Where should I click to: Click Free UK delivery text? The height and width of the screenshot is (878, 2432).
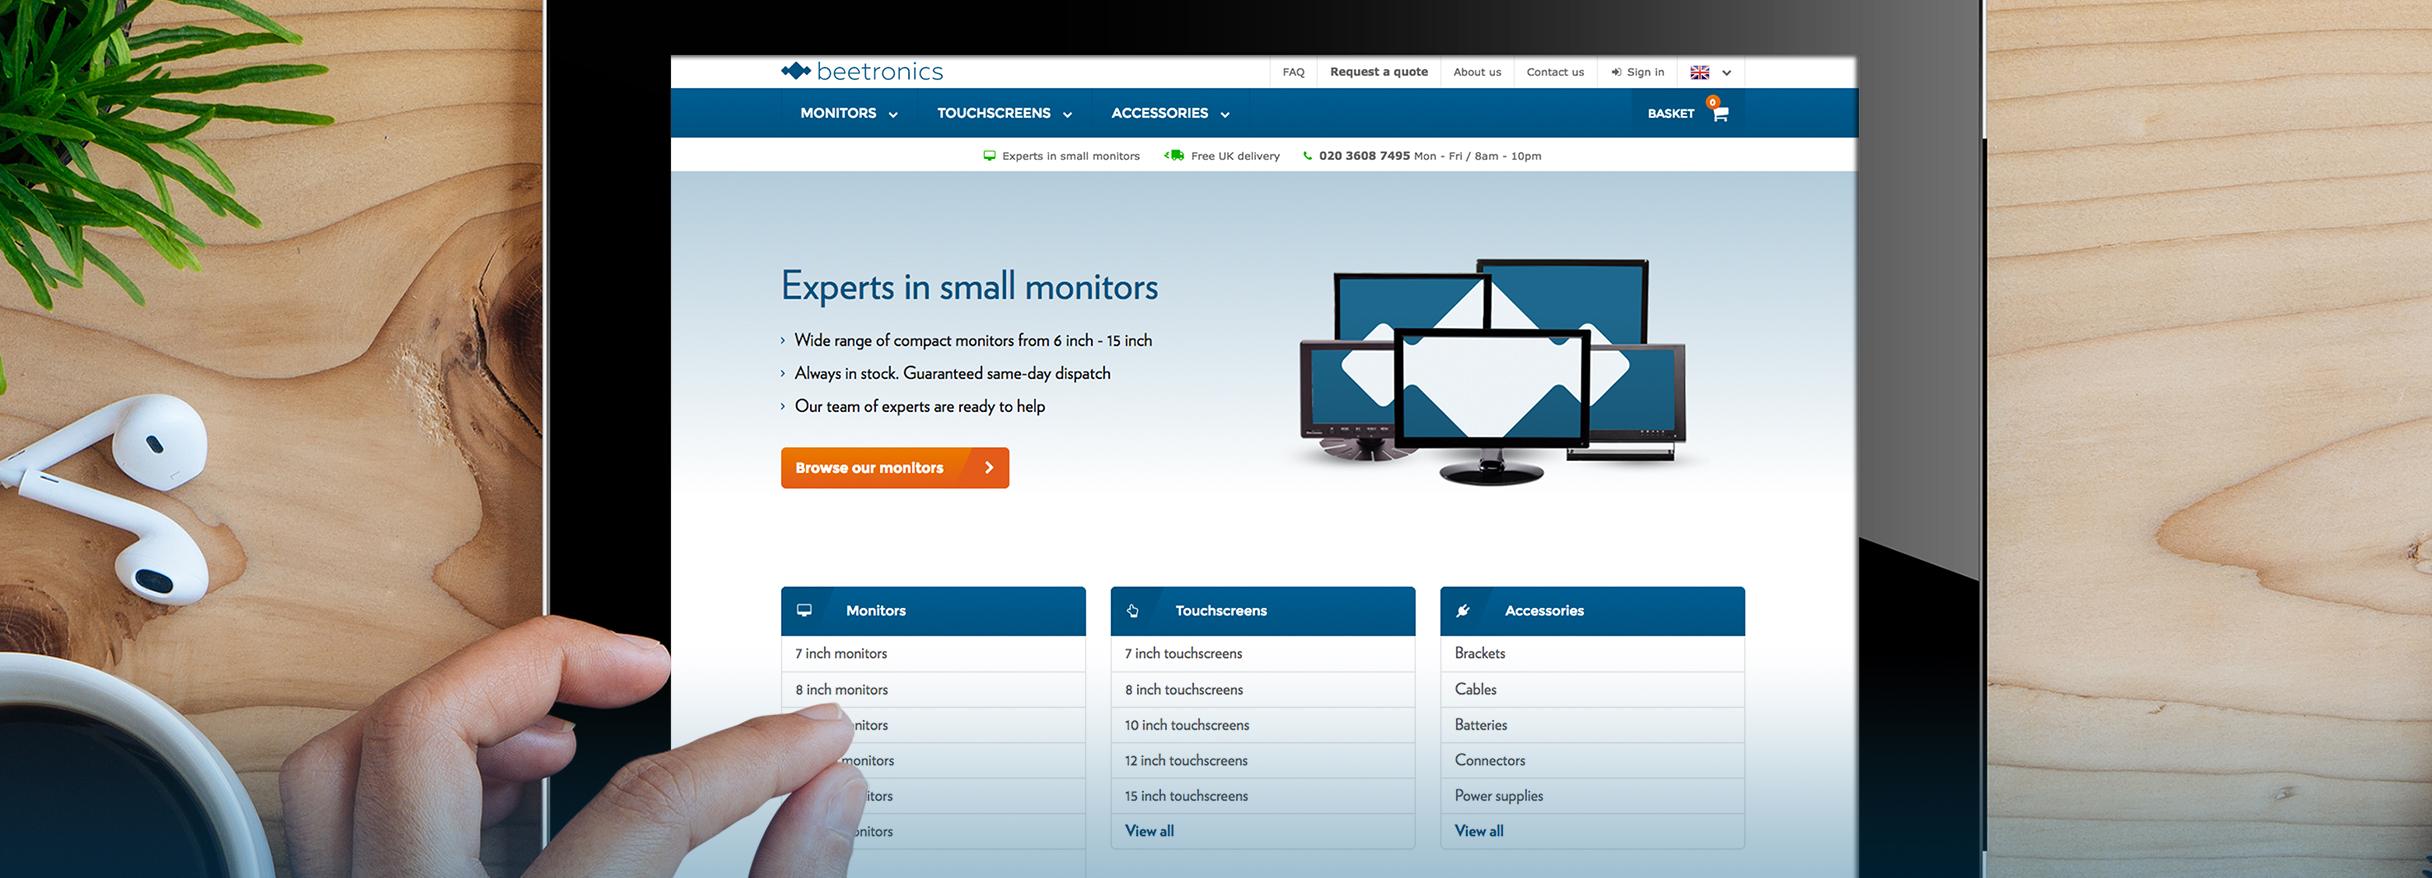pos(1235,156)
